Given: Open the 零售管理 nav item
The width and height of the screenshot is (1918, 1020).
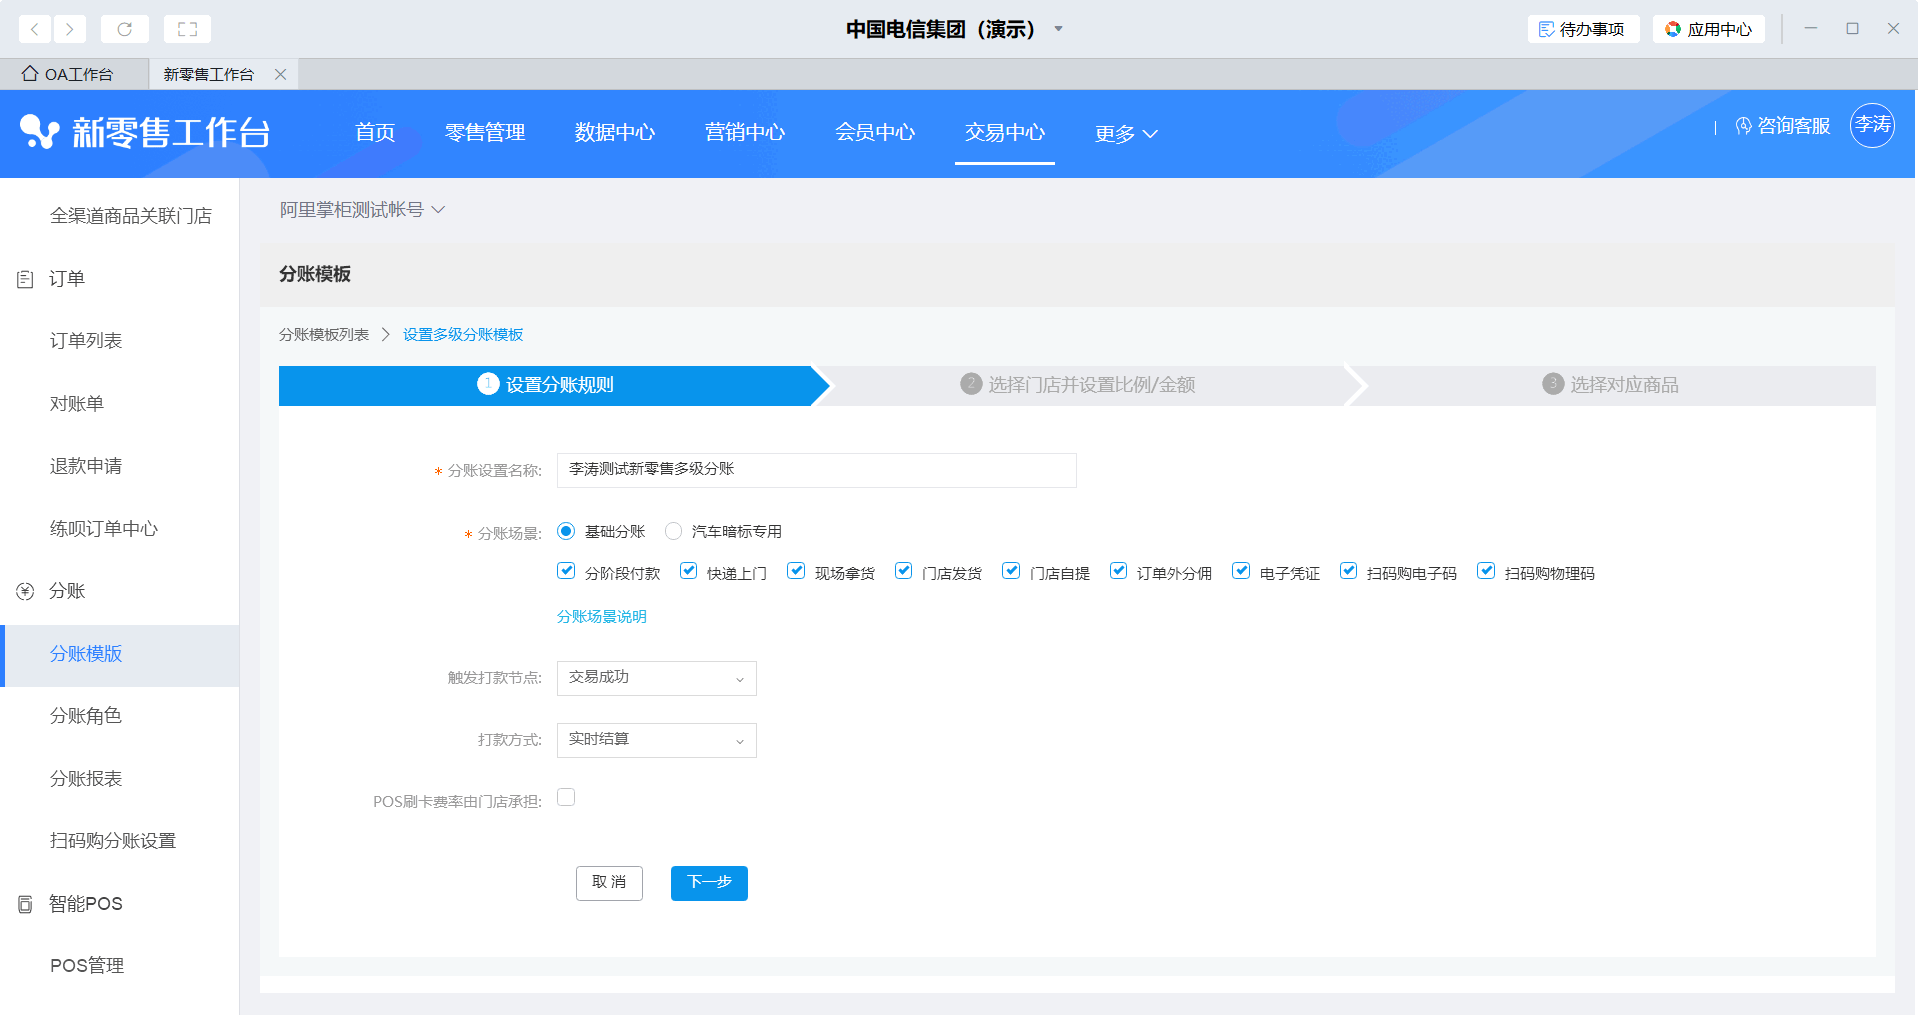Looking at the screenshot, I should tap(485, 132).
